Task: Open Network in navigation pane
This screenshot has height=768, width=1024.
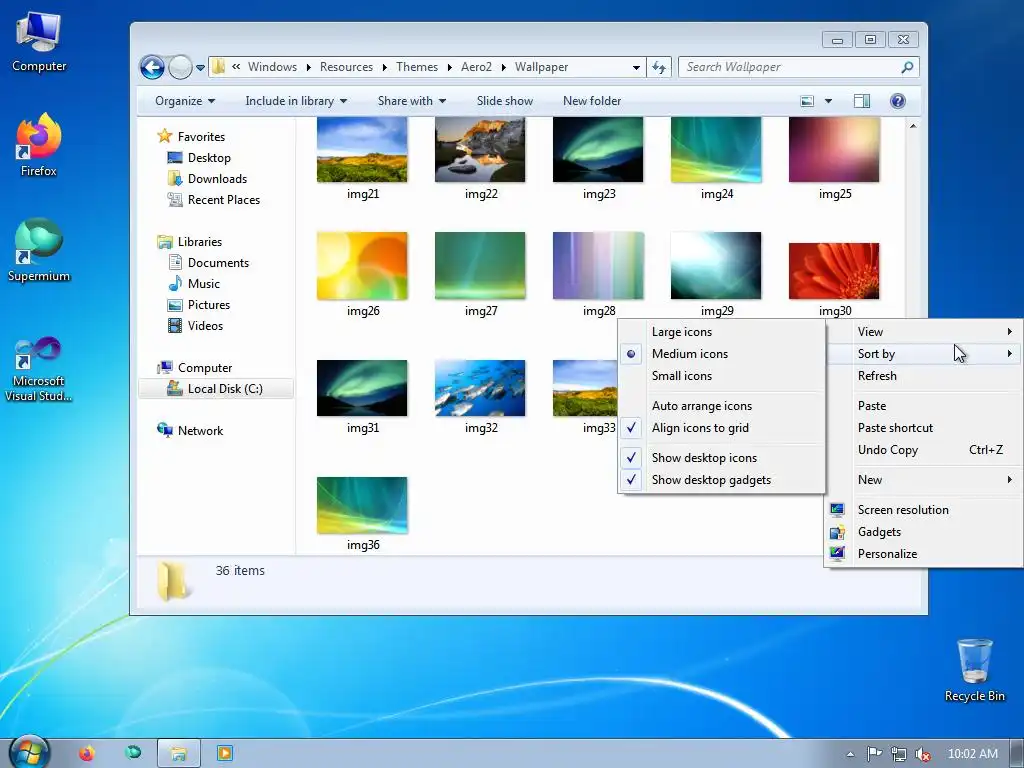Action: pyautogui.click(x=200, y=431)
